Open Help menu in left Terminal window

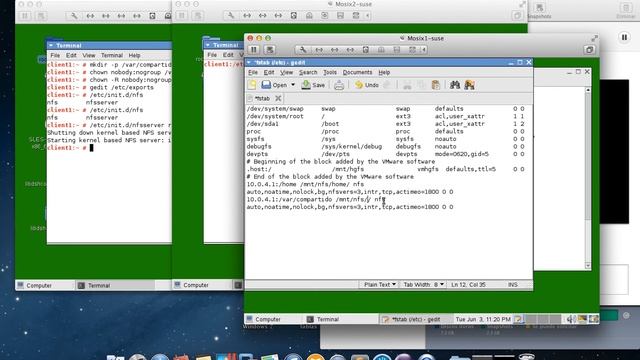134,55
